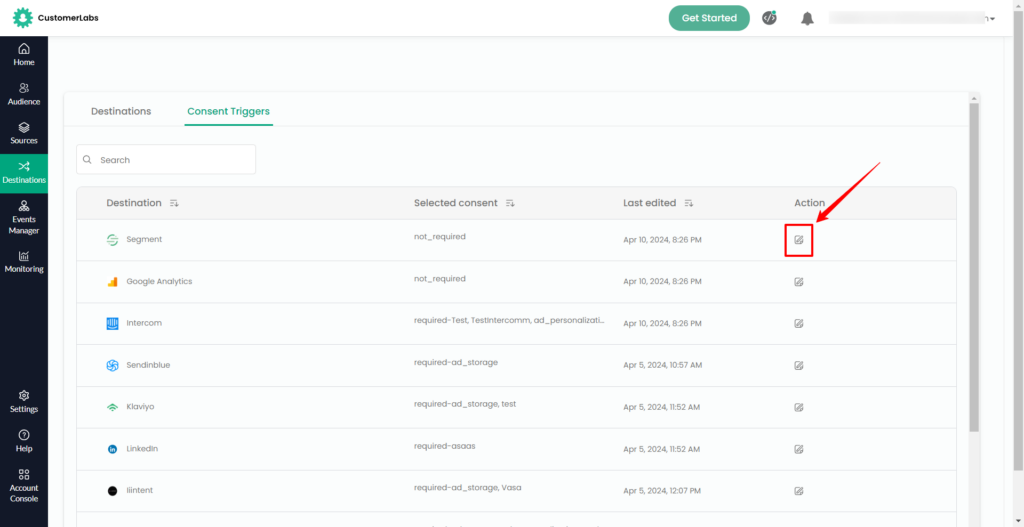This screenshot has width=1024, height=527.
Task: Open Monitoring from the sidebar
Action: click(24, 262)
